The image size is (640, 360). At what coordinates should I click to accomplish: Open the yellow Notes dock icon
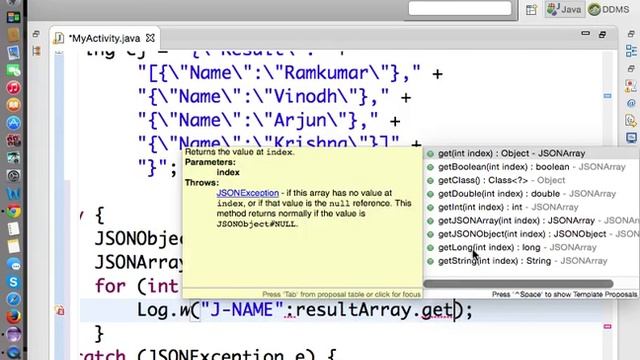point(13,246)
